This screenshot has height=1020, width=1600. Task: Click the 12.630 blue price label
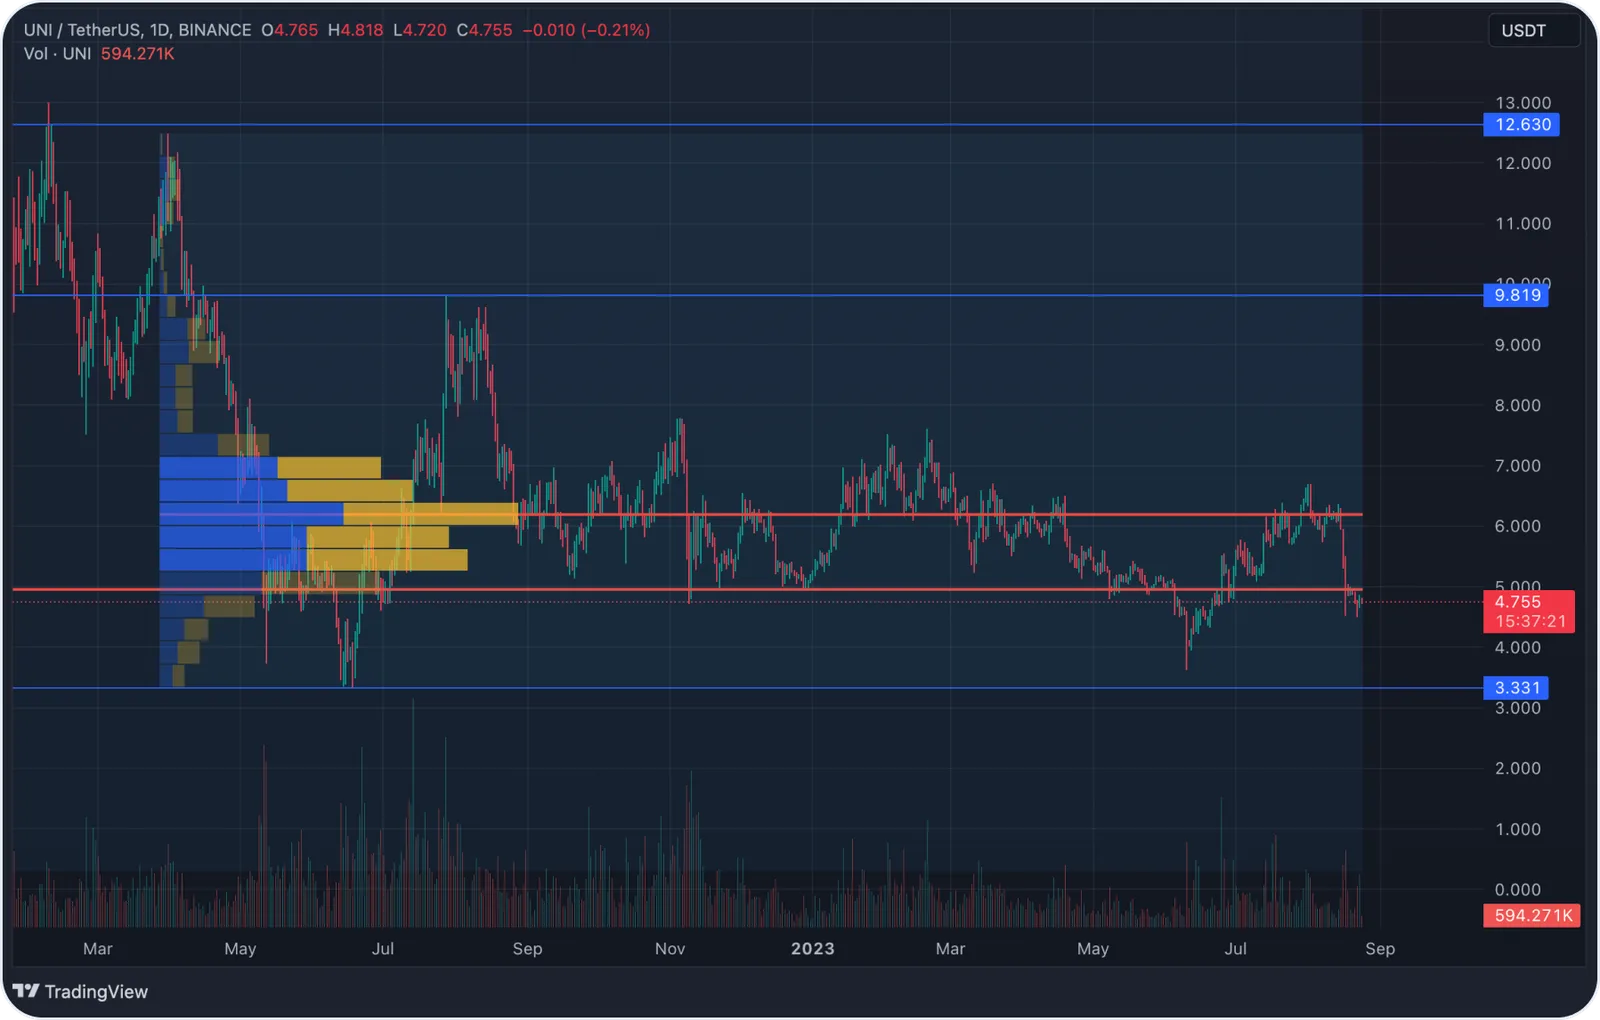tap(1521, 125)
